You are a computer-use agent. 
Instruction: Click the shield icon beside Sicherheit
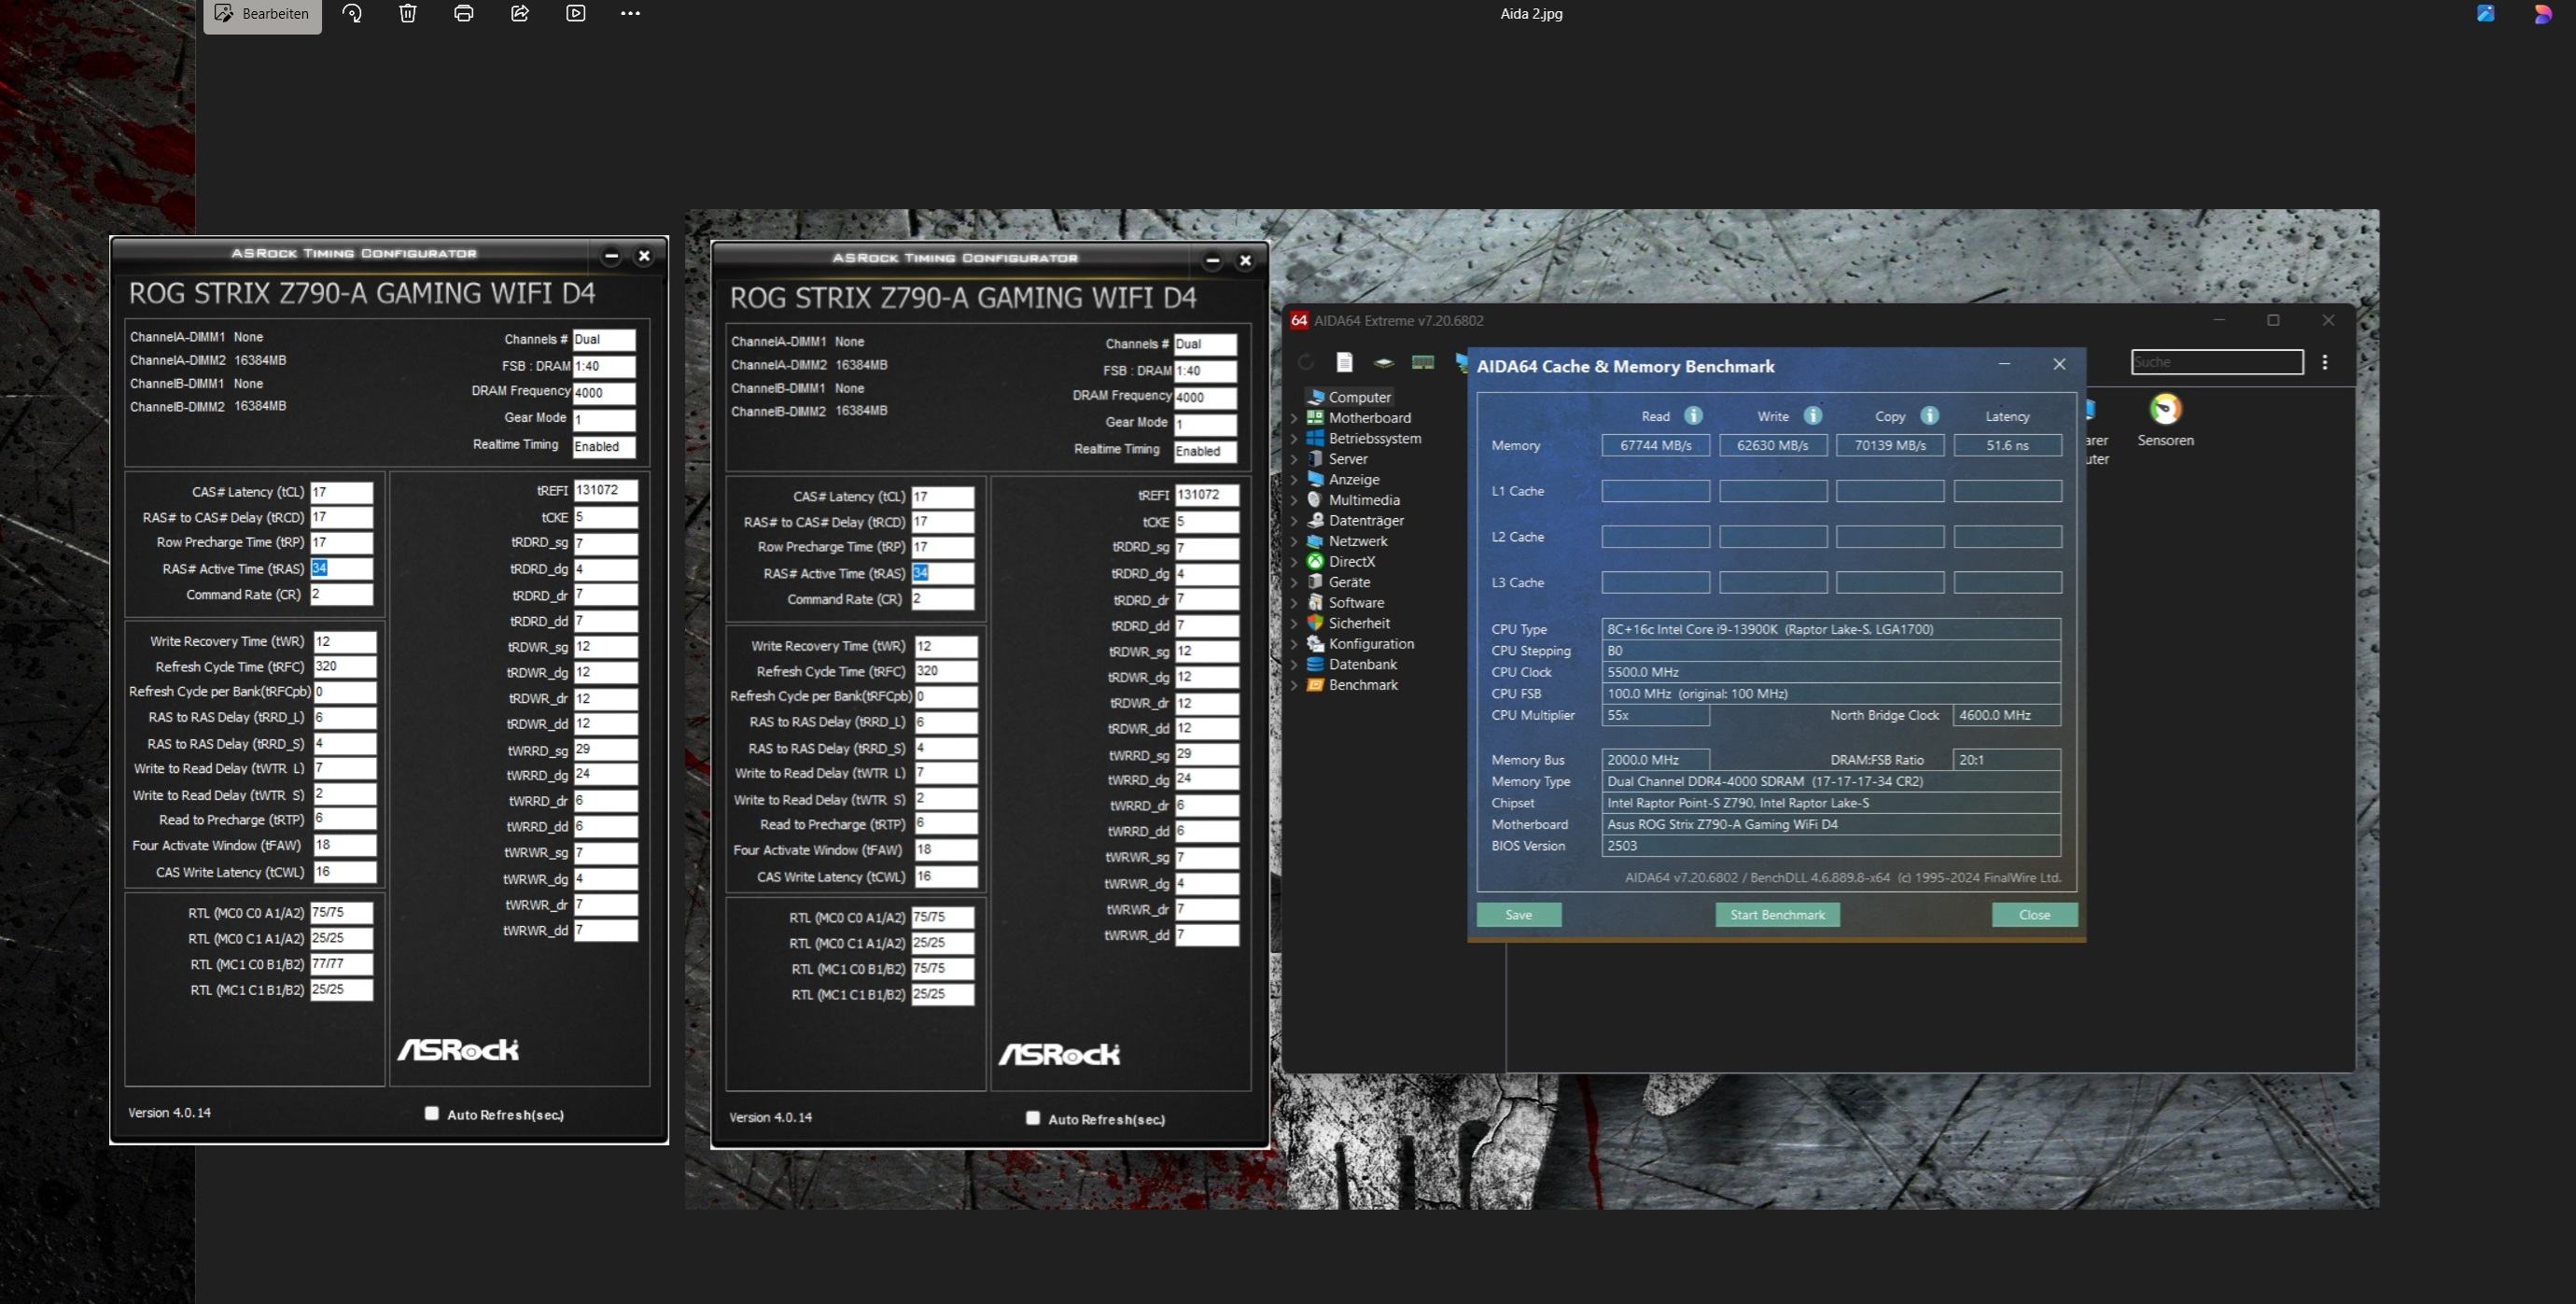(1315, 623)
